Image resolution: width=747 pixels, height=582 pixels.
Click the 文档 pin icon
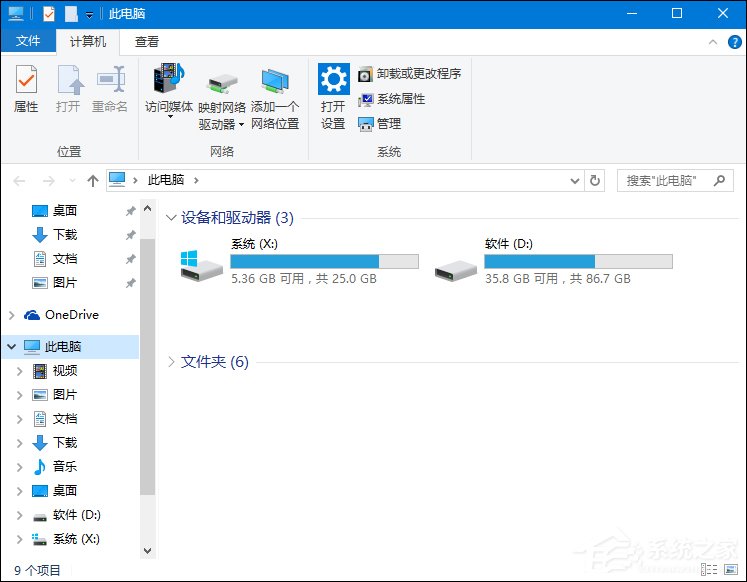131,259
